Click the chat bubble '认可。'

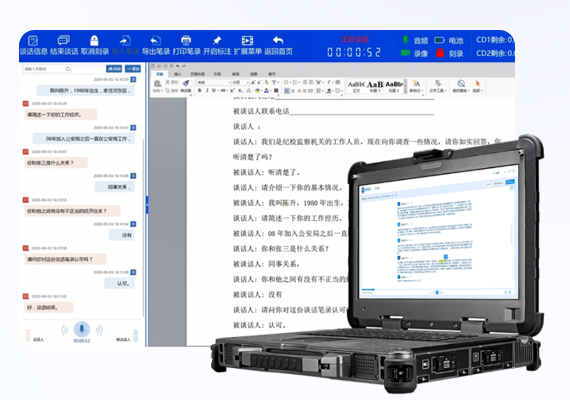pos(120,283)
